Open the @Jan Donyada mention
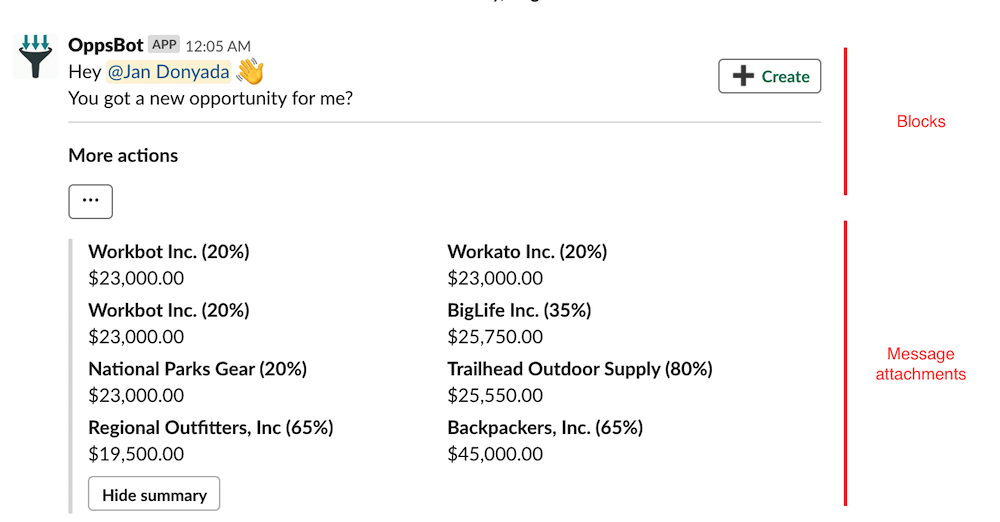1000x522 pixels. coord(168,72)
